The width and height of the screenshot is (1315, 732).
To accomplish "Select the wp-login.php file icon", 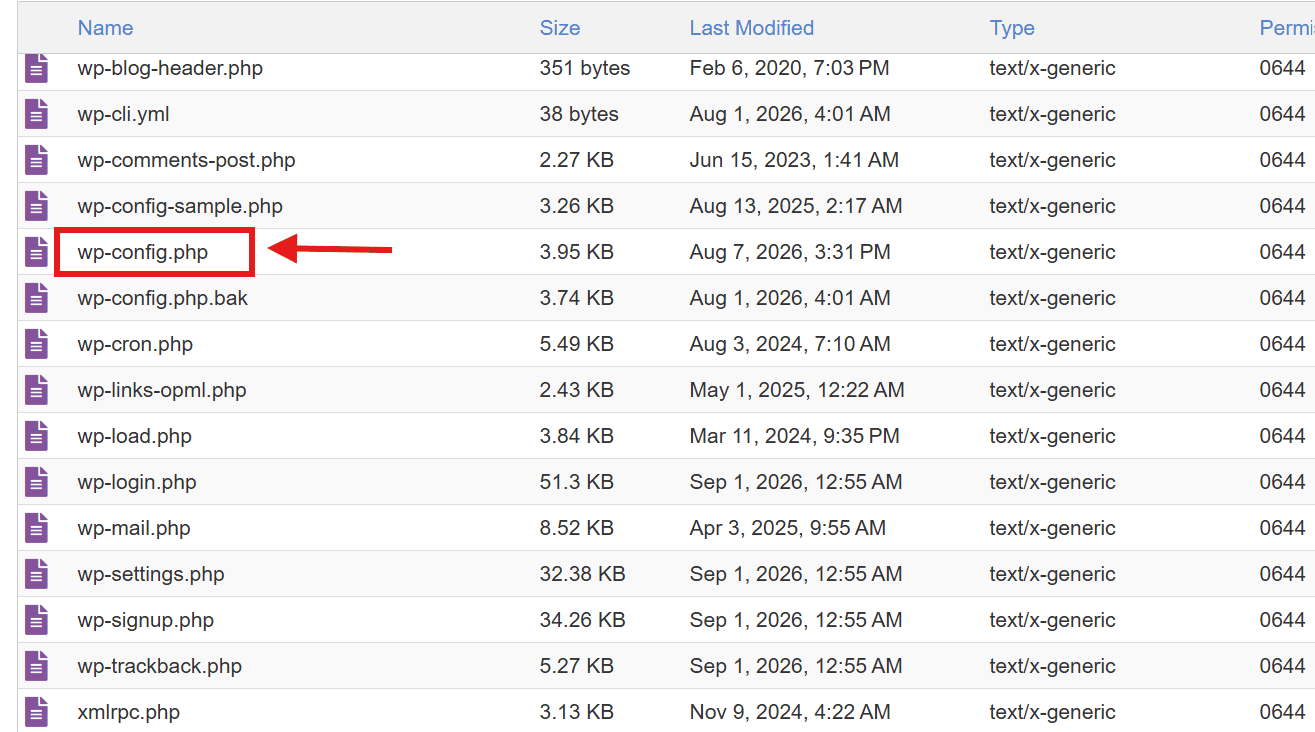I will coord(36,482).
